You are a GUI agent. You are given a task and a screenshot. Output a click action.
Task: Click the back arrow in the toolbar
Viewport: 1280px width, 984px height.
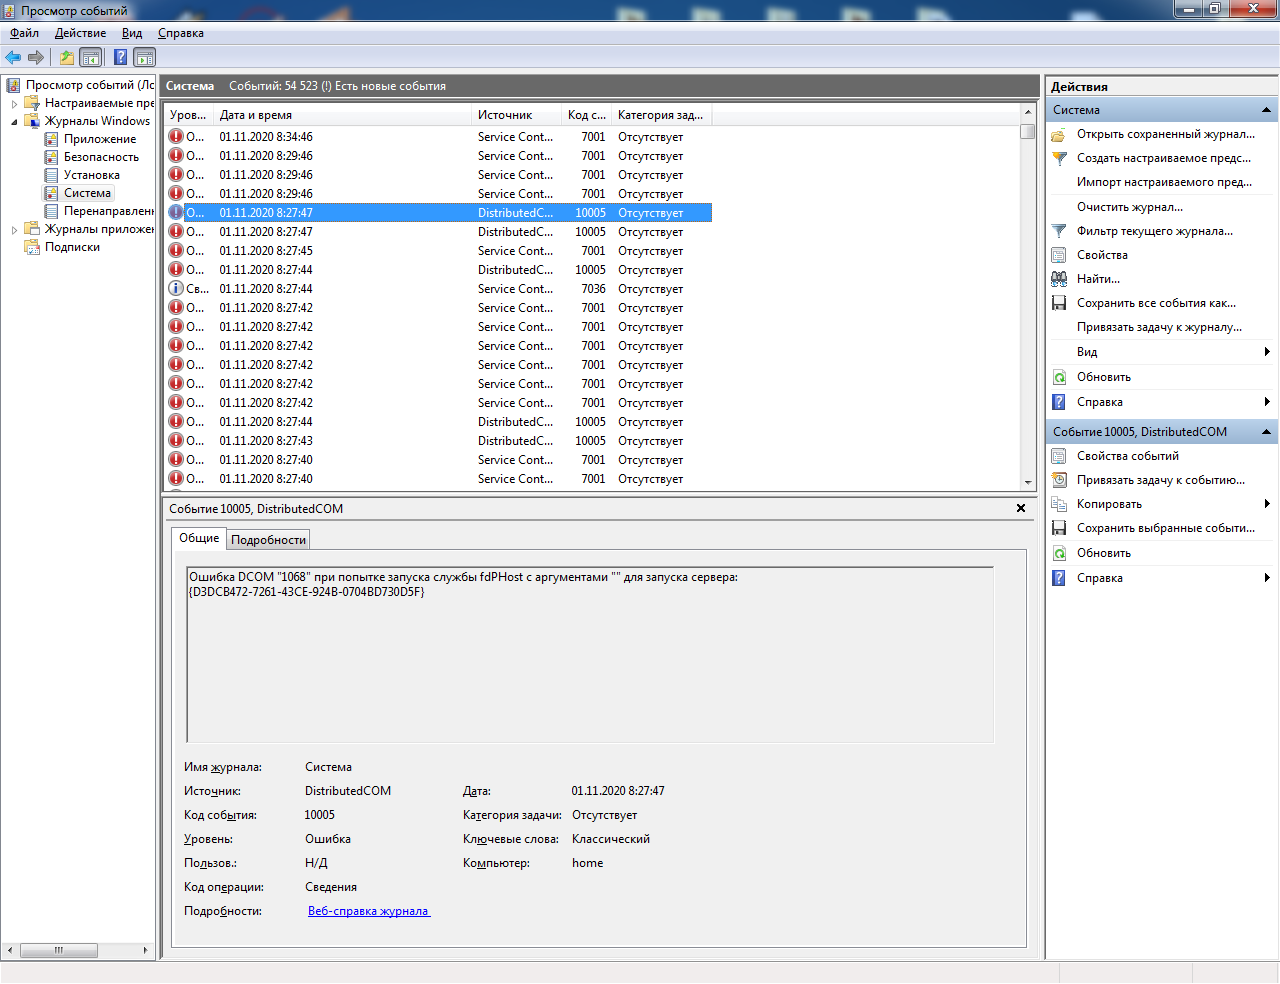13,57
